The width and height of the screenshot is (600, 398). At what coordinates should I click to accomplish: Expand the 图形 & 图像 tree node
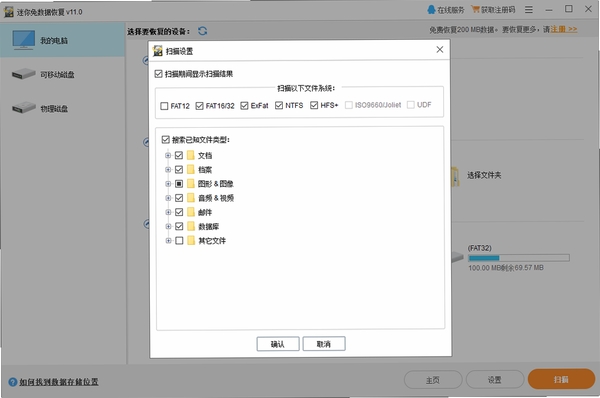168,184
